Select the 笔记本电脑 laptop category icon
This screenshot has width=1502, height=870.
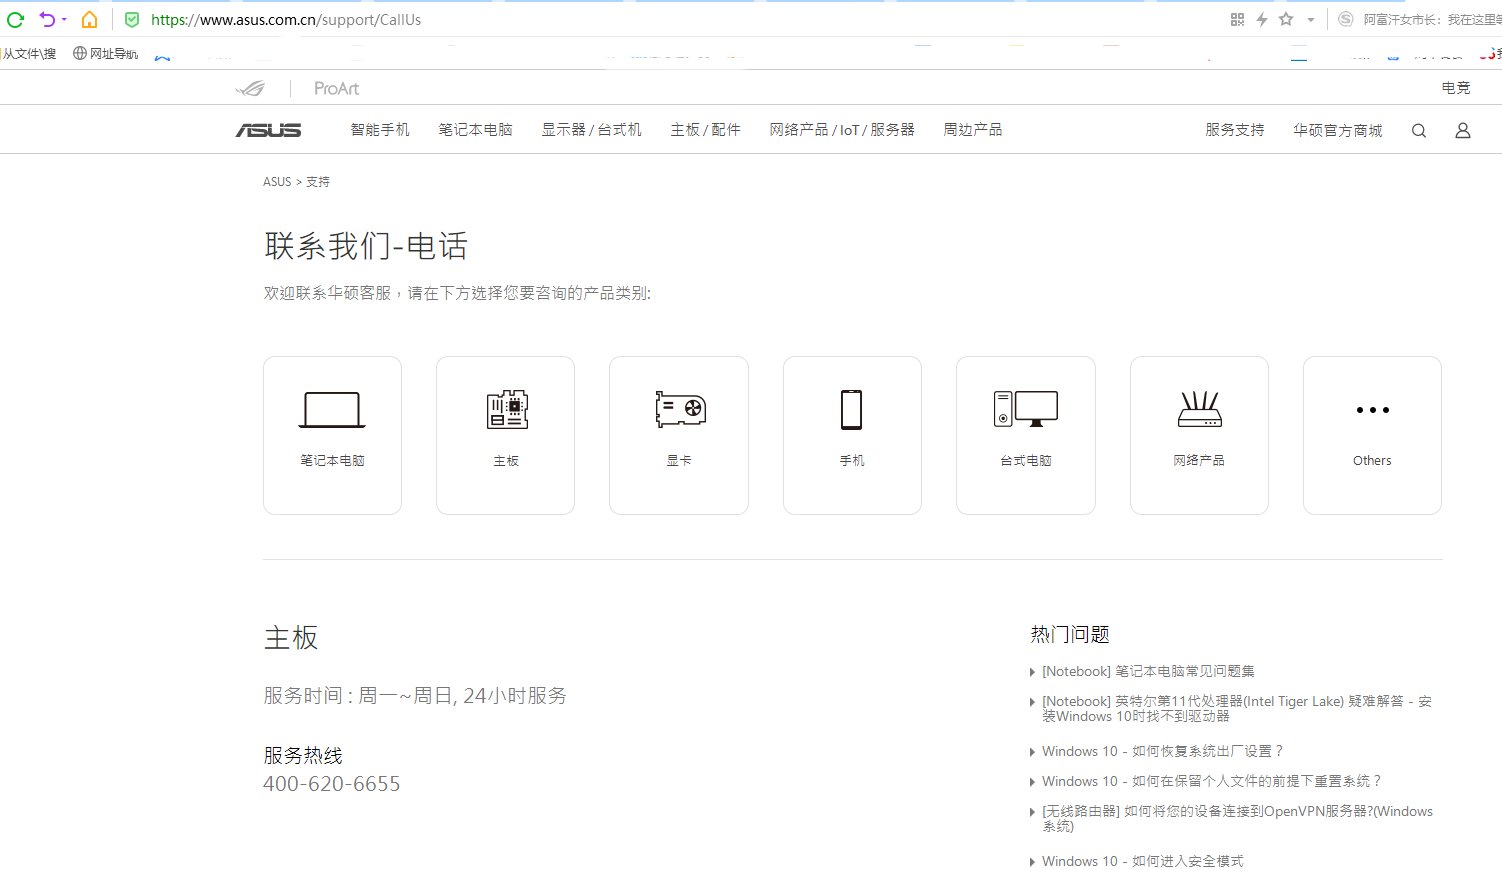(x=332, y=410)
